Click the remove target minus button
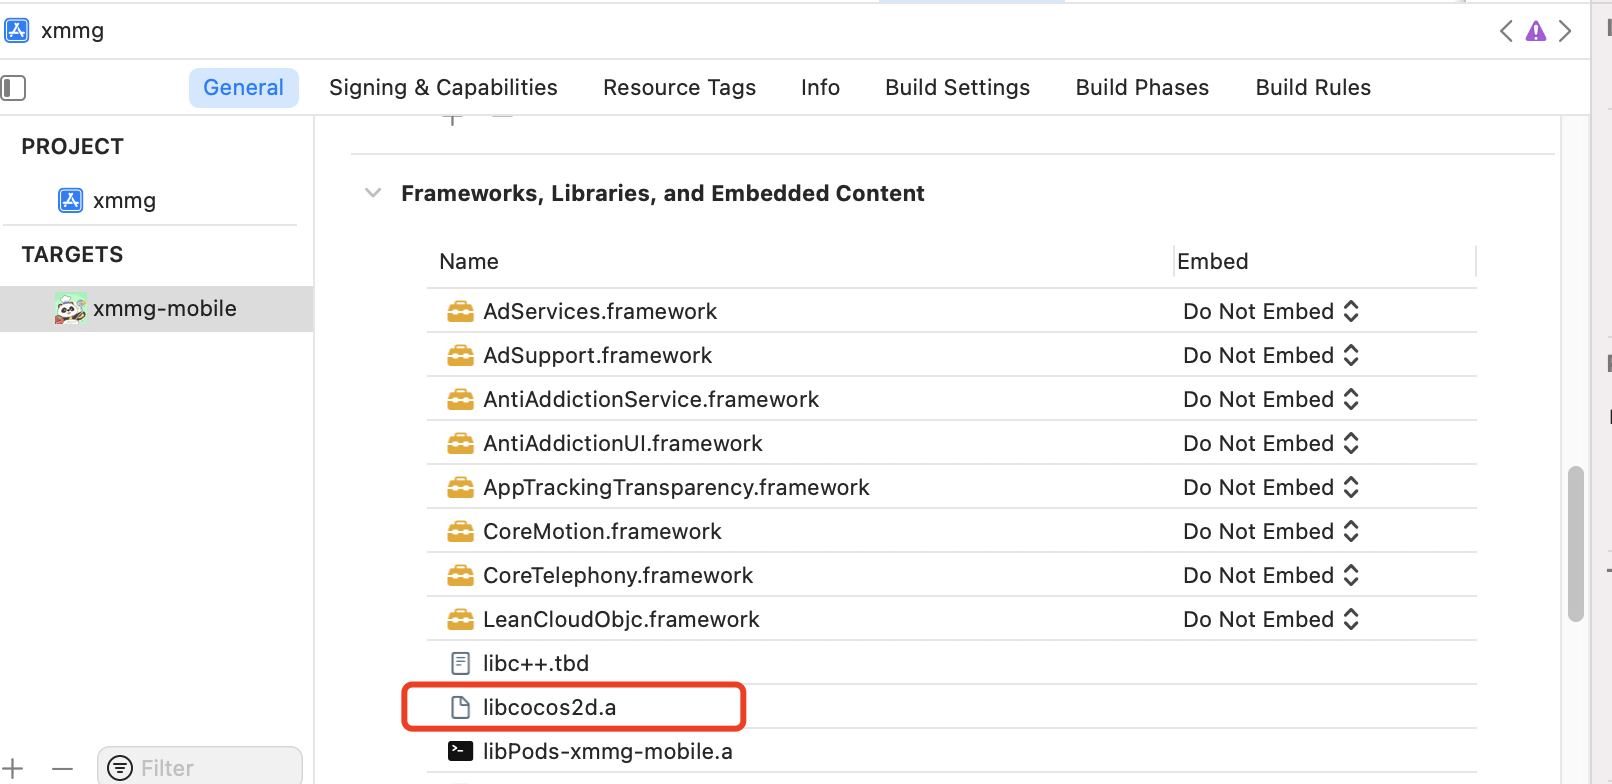 pos(62,768)
